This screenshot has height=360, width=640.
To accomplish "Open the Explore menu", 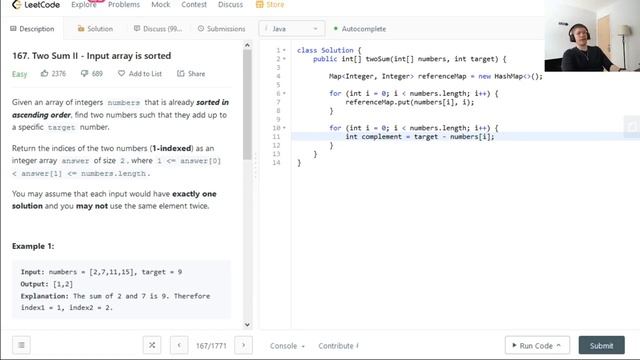I will click(x=84, y=4).
